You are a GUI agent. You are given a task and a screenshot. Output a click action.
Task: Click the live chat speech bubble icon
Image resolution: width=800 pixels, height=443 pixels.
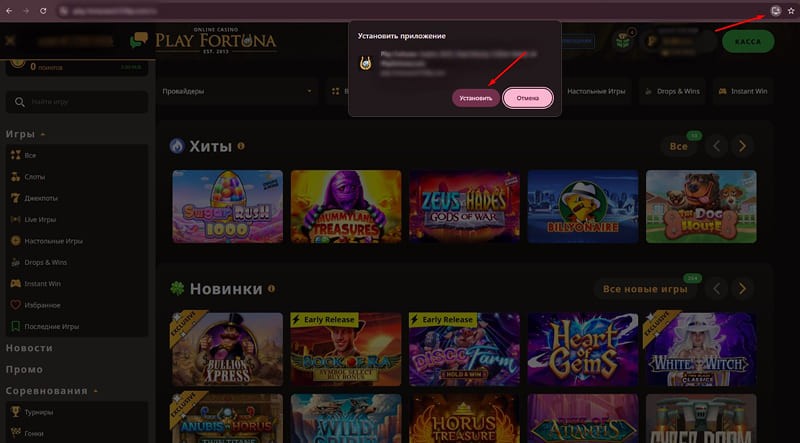(x=138, y=41)
